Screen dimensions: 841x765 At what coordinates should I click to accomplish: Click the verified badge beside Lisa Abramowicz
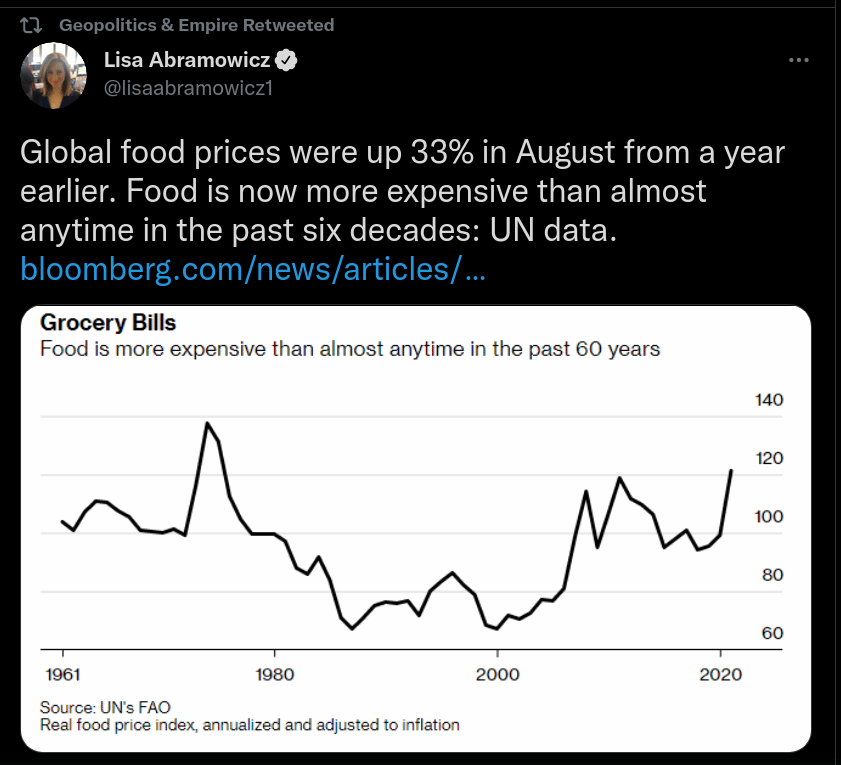(x=288, y=62)
